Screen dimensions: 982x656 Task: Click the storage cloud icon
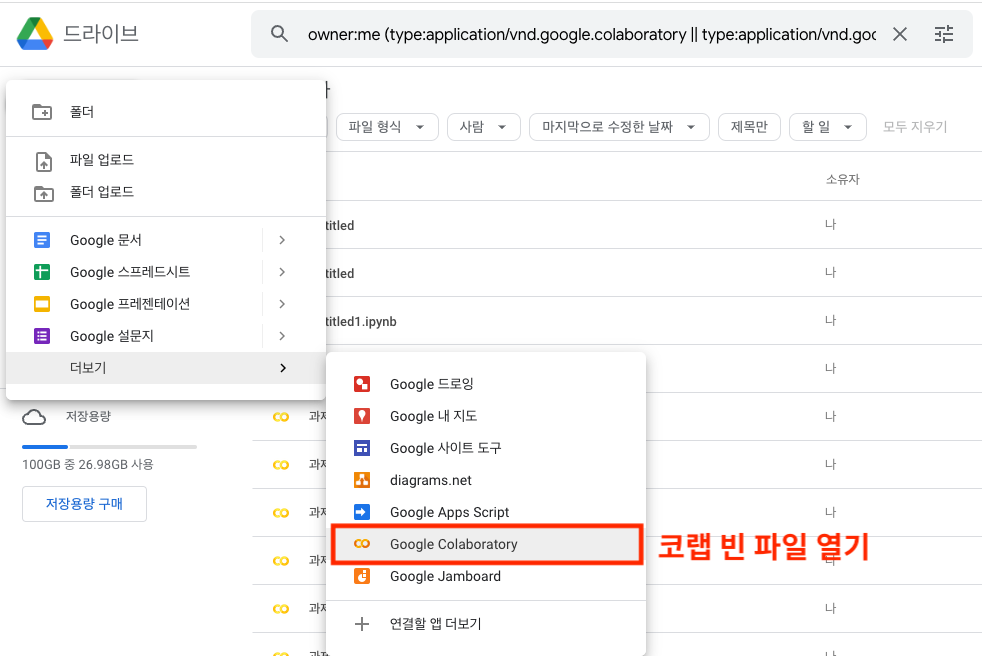pos(34,417)
